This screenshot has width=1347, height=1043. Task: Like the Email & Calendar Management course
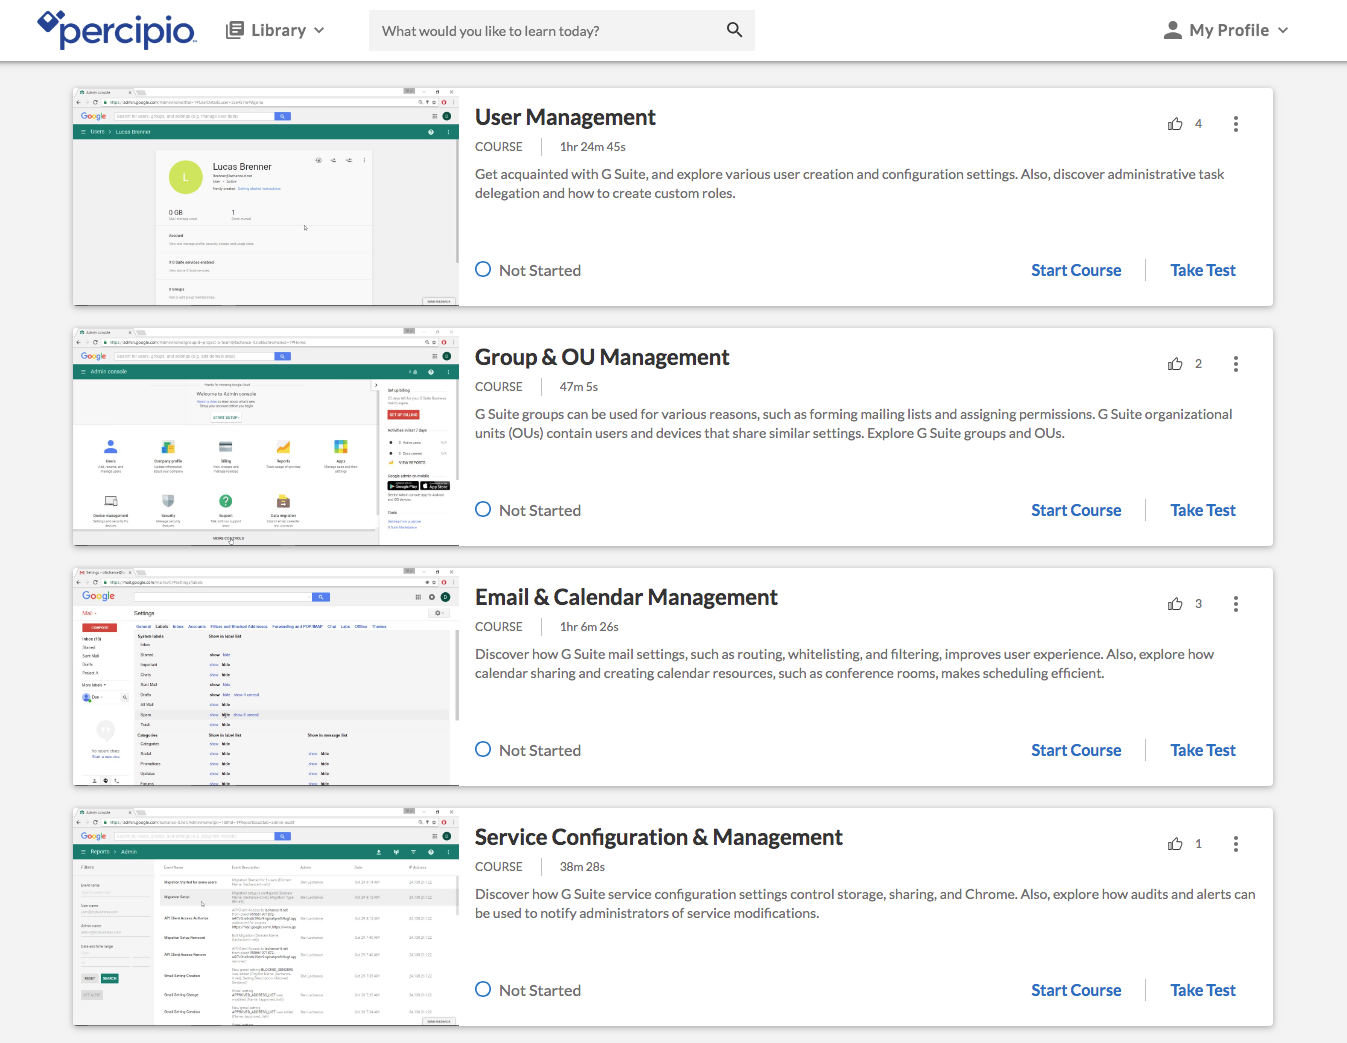coord(1175,604)
